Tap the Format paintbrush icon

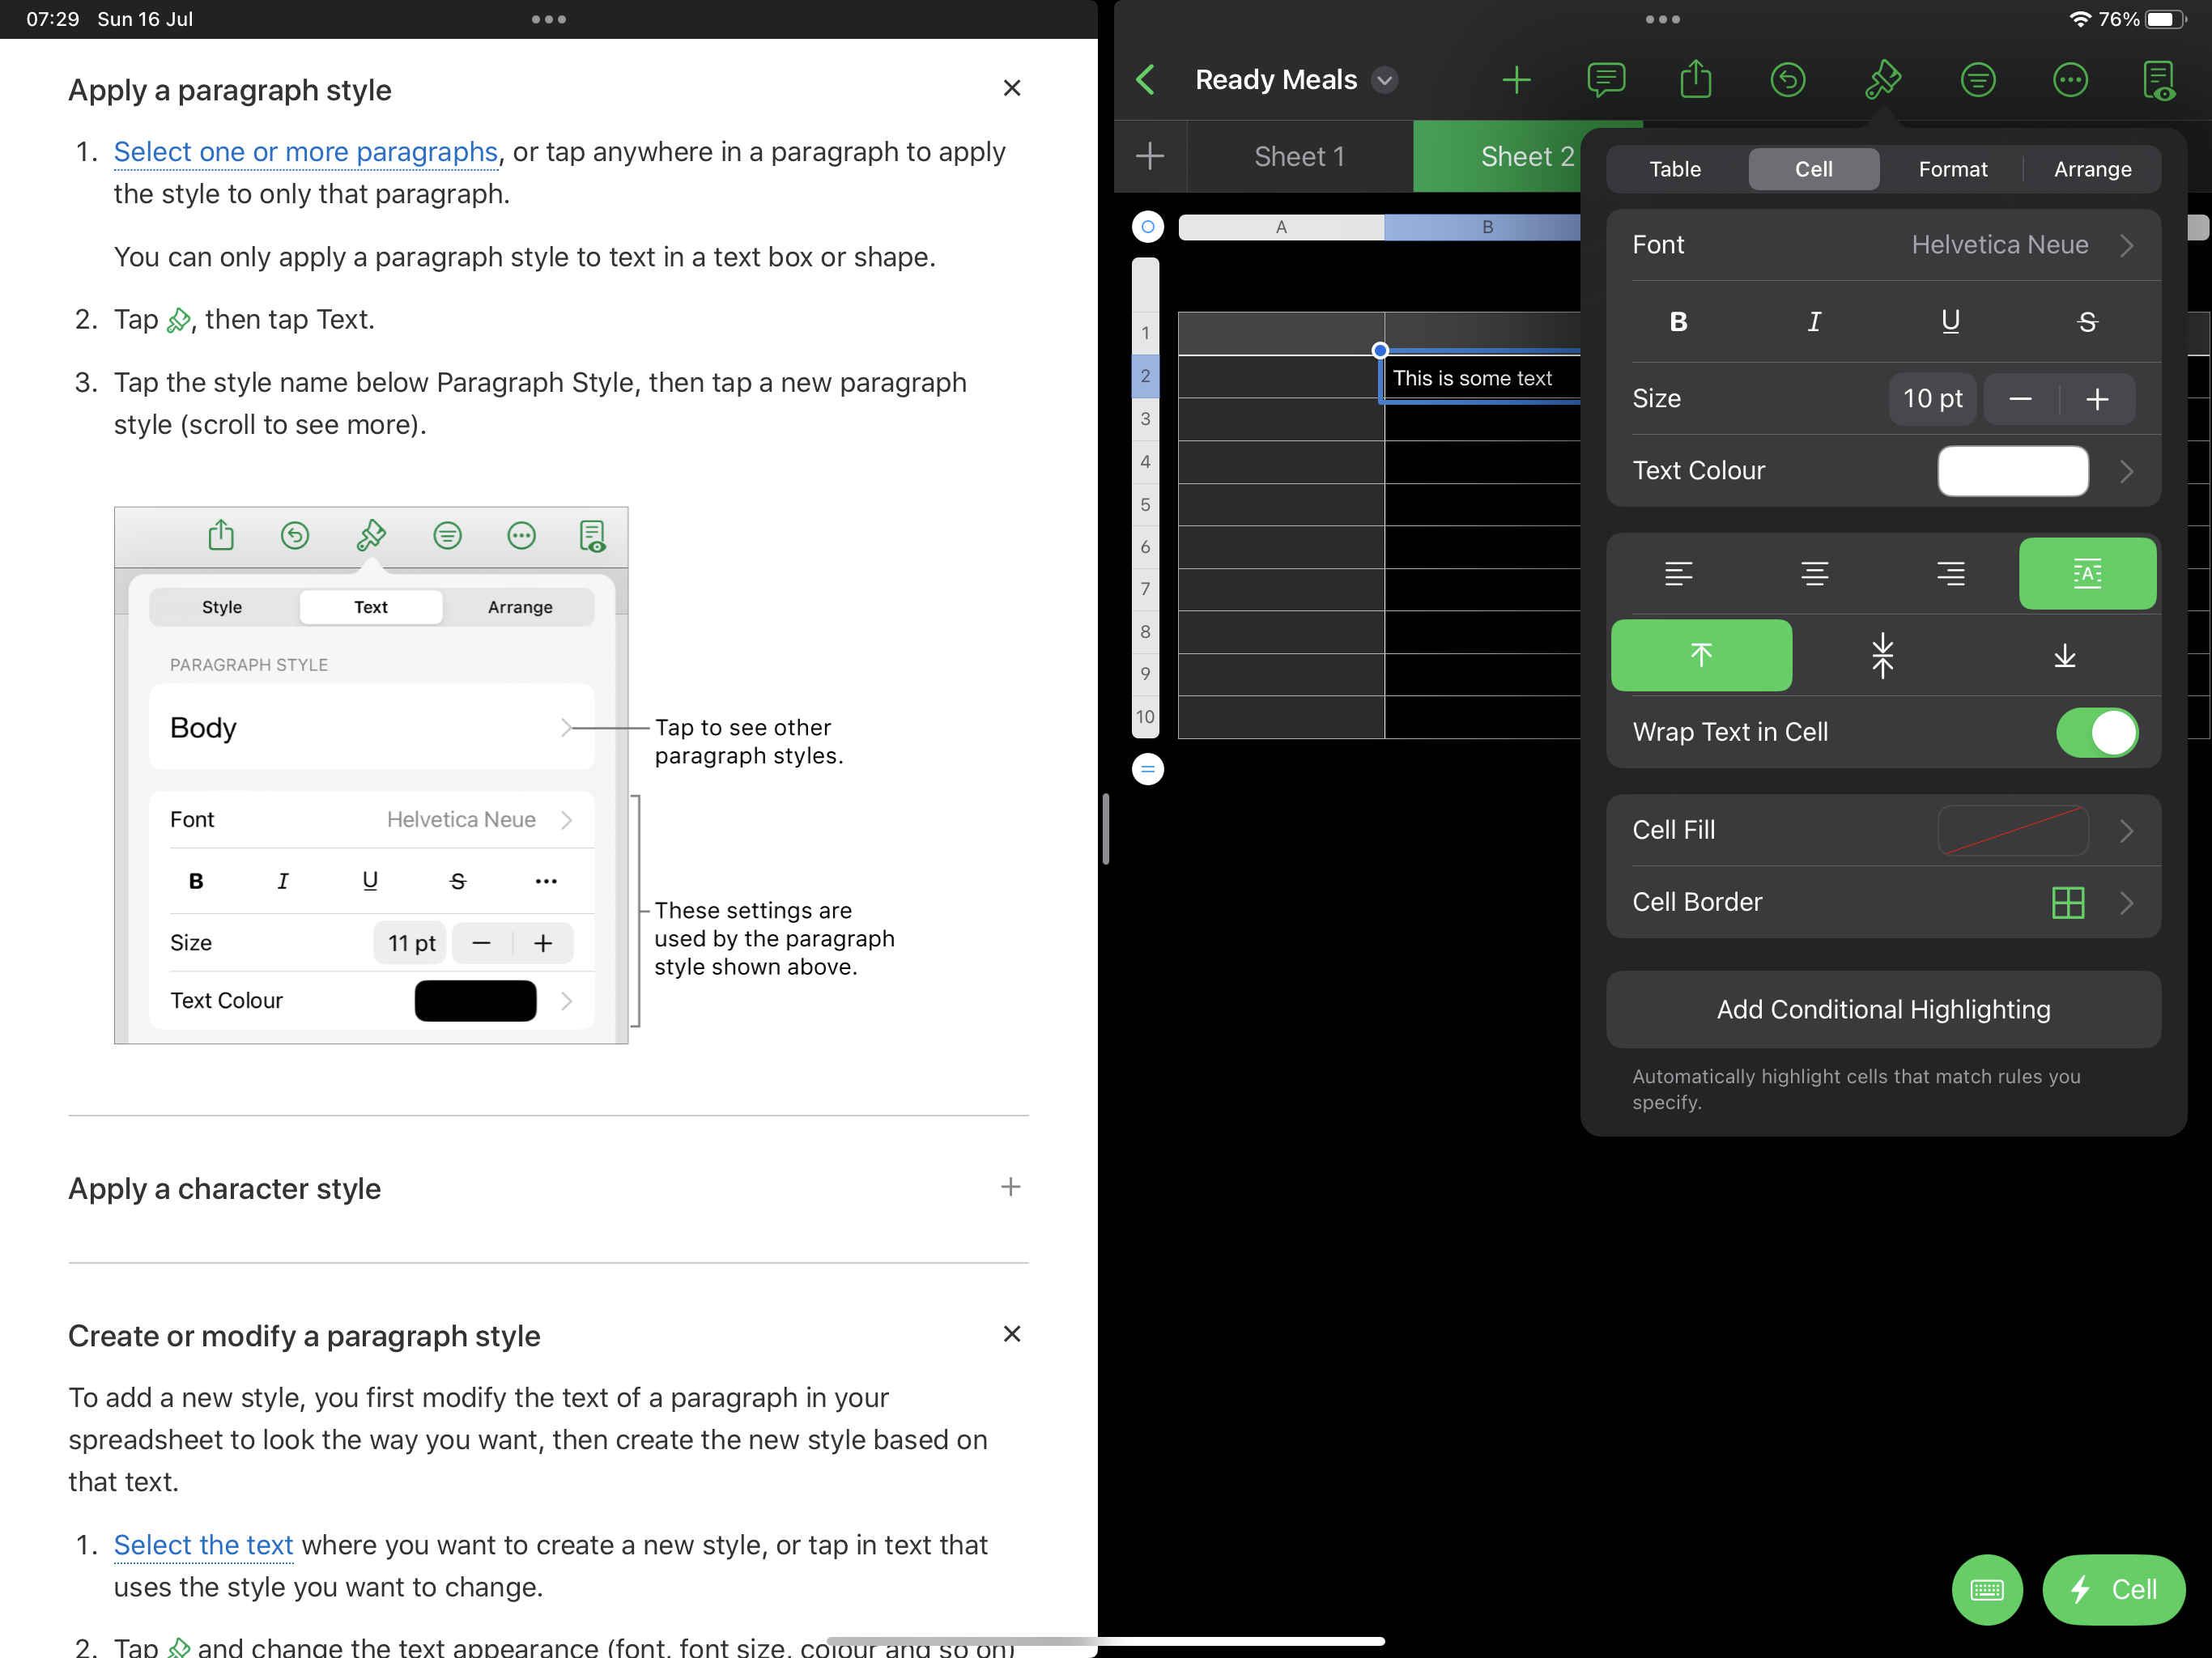[1882, 80]
